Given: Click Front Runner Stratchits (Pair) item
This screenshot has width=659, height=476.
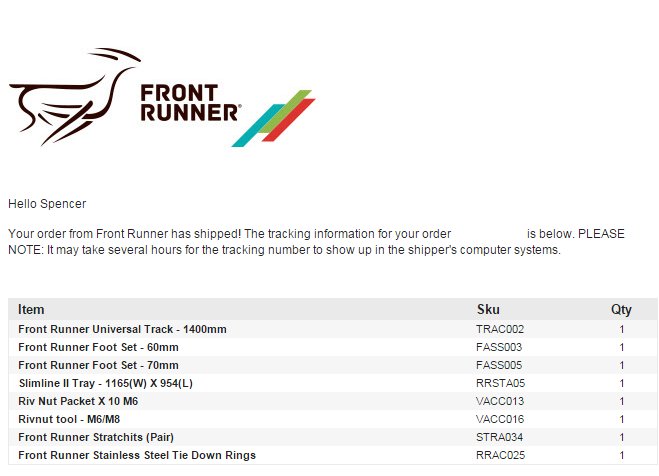Looking at the screenshot, I should click(96, 437).
